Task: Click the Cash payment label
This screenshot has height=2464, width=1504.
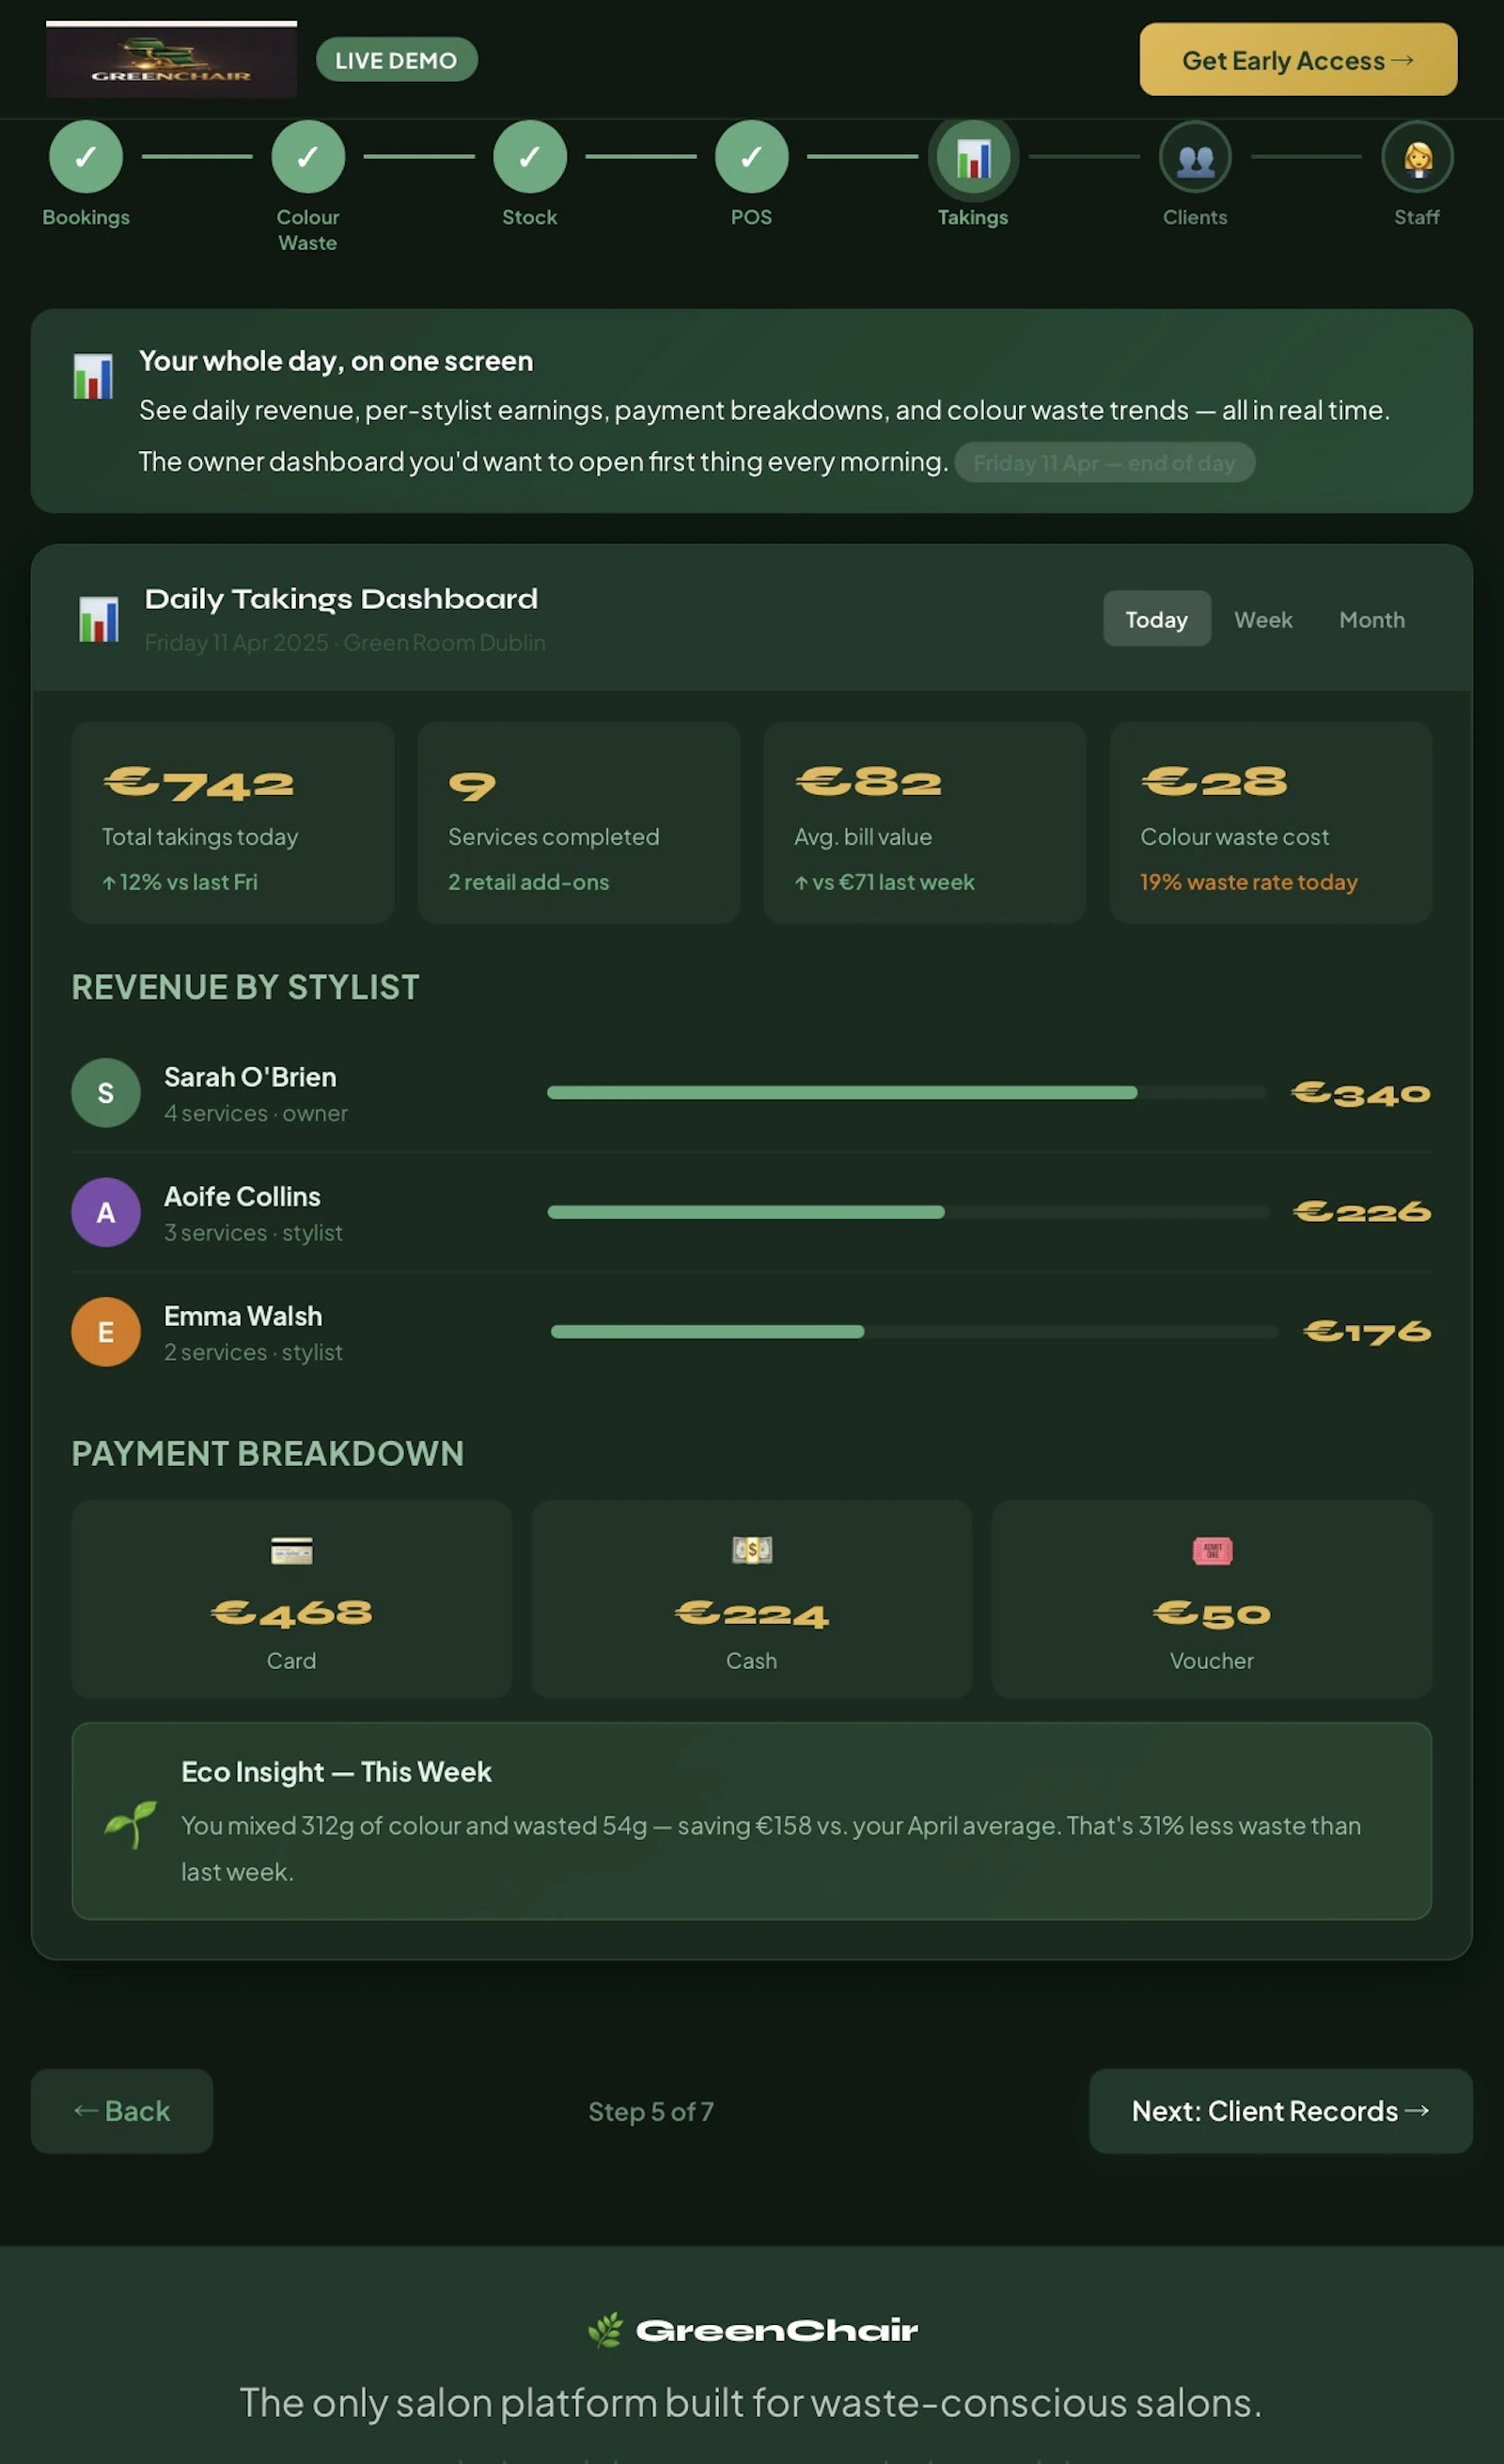Action: click(752, 1661)
